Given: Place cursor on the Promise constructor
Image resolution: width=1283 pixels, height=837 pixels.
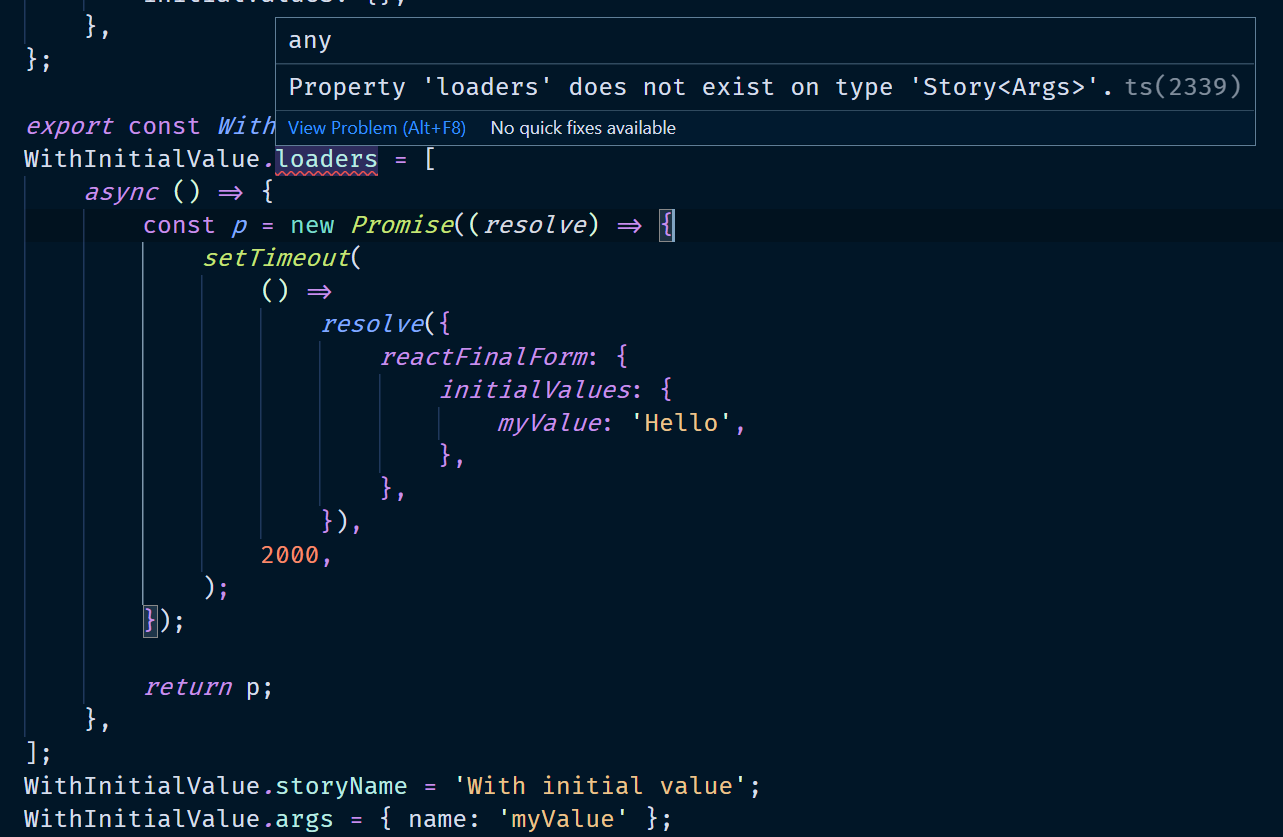Looking at the screenshot, I should pyautogui.click(x=401, y=224).
